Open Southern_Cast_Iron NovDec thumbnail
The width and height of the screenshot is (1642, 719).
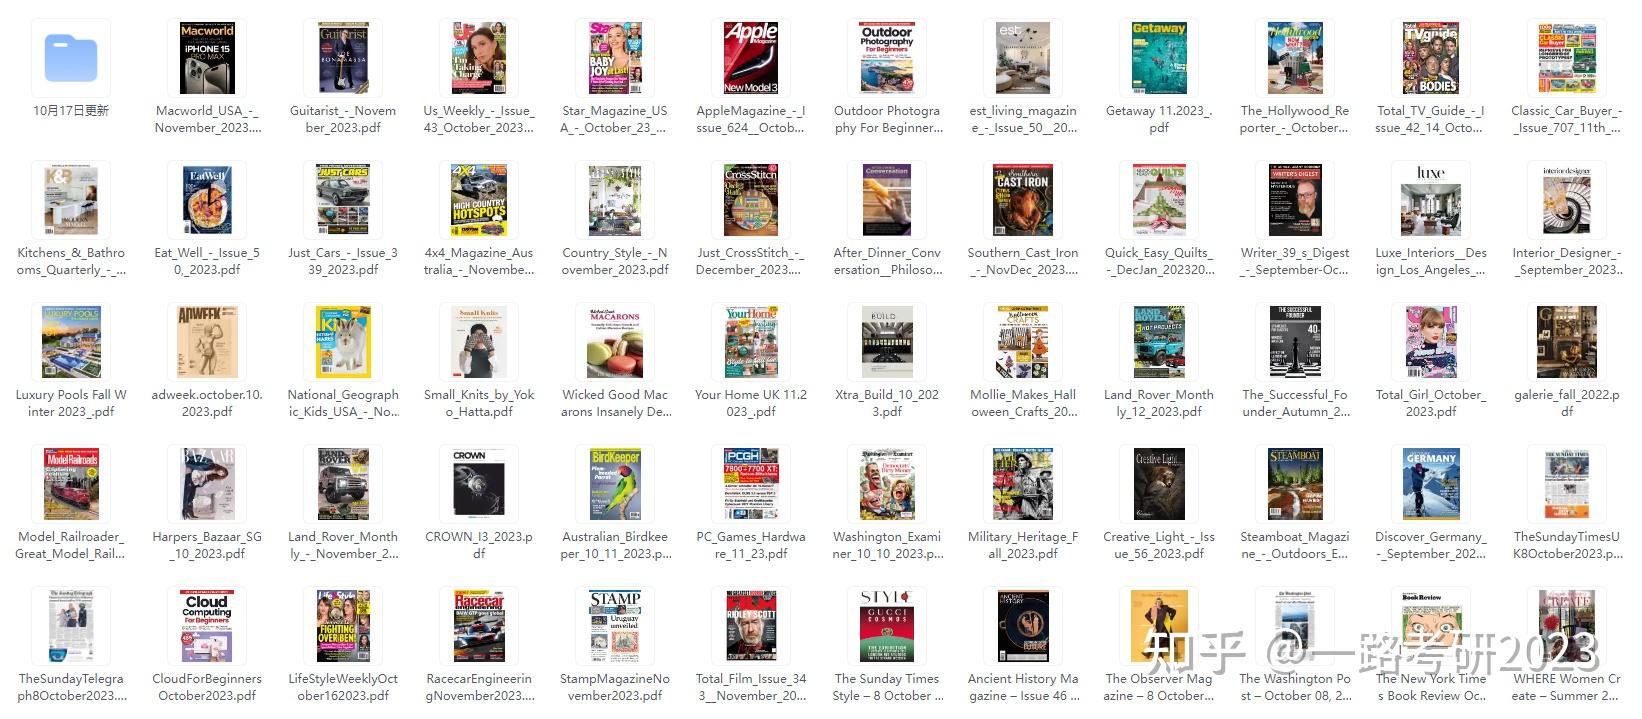point(1023,200)
